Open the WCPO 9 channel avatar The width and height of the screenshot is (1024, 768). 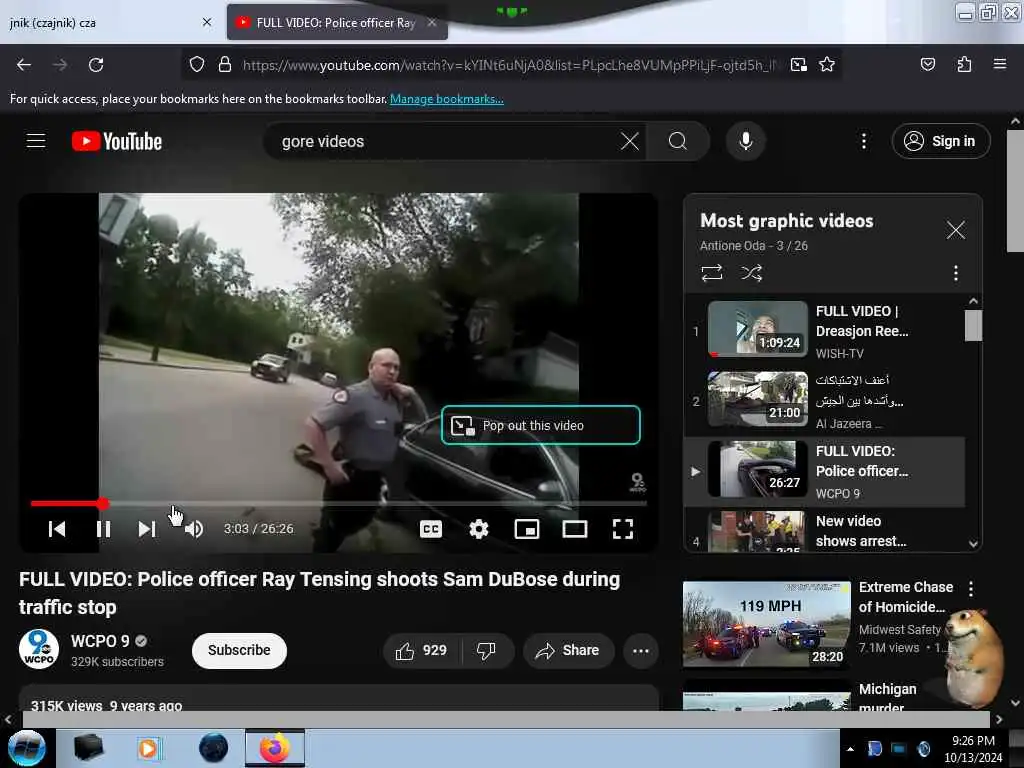point(39,649)
